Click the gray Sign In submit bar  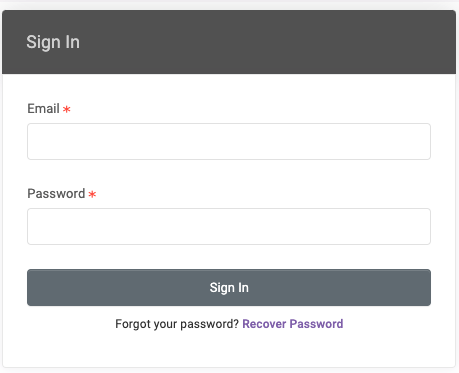[x=229, y=287]
